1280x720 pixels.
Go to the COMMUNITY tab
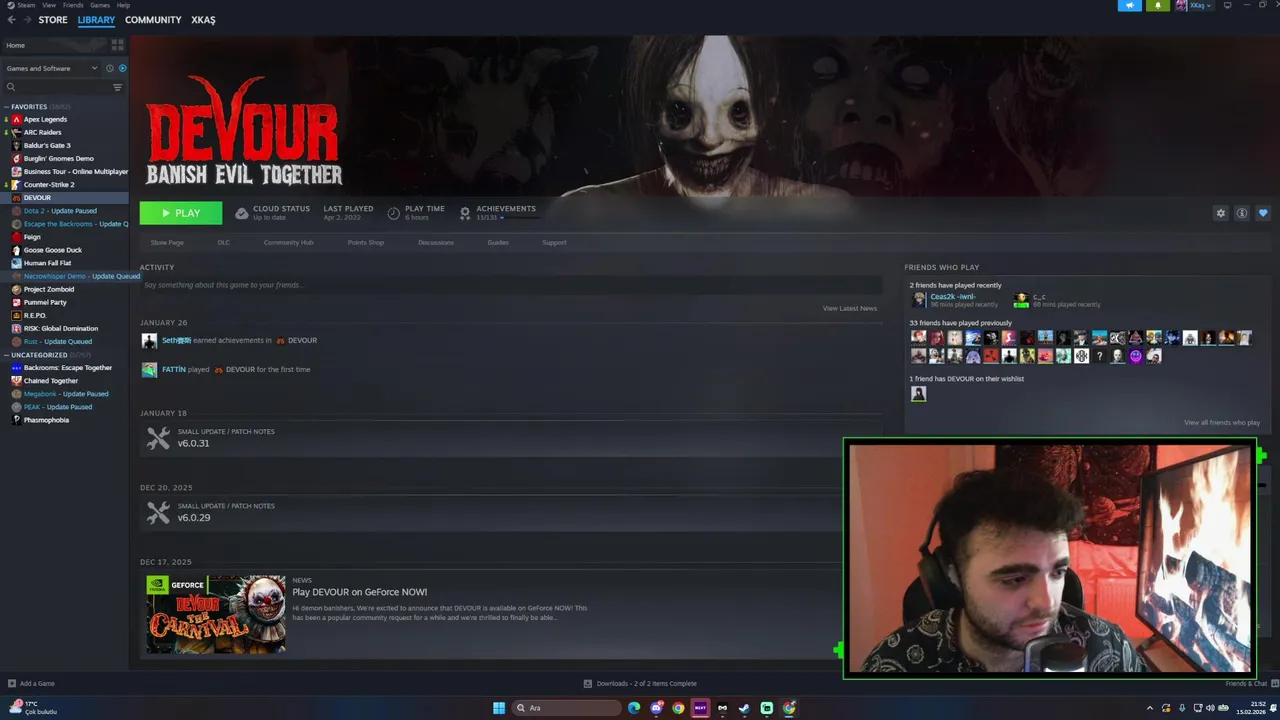[x=153, y=20]
